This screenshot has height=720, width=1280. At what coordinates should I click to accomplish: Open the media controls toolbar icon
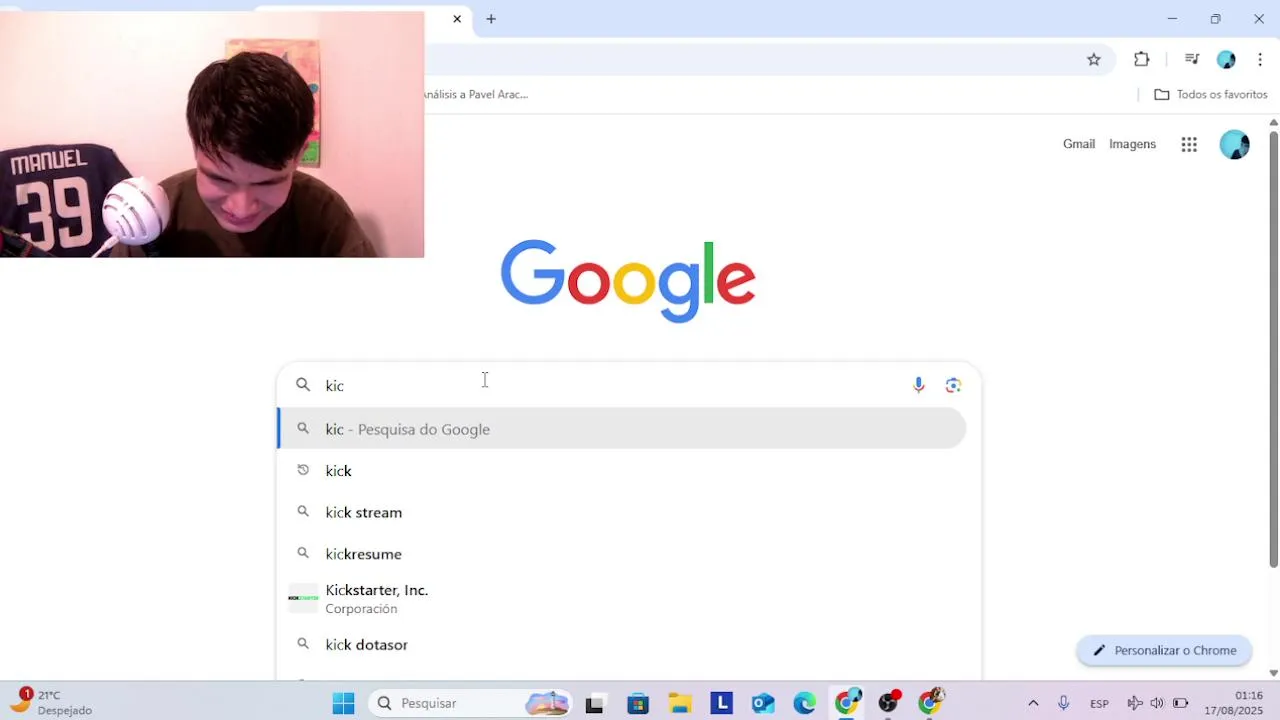click(1191, 60)
